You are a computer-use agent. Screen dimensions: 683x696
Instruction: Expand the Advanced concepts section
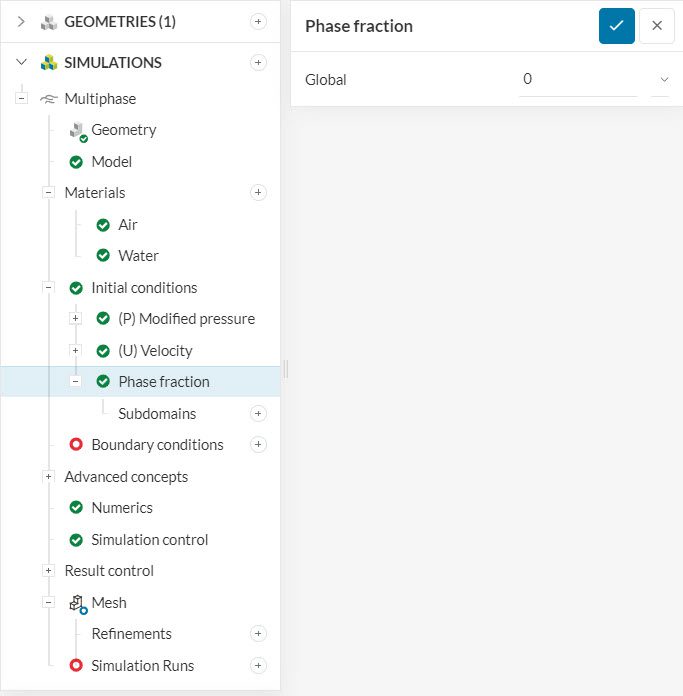pos(48,477)
